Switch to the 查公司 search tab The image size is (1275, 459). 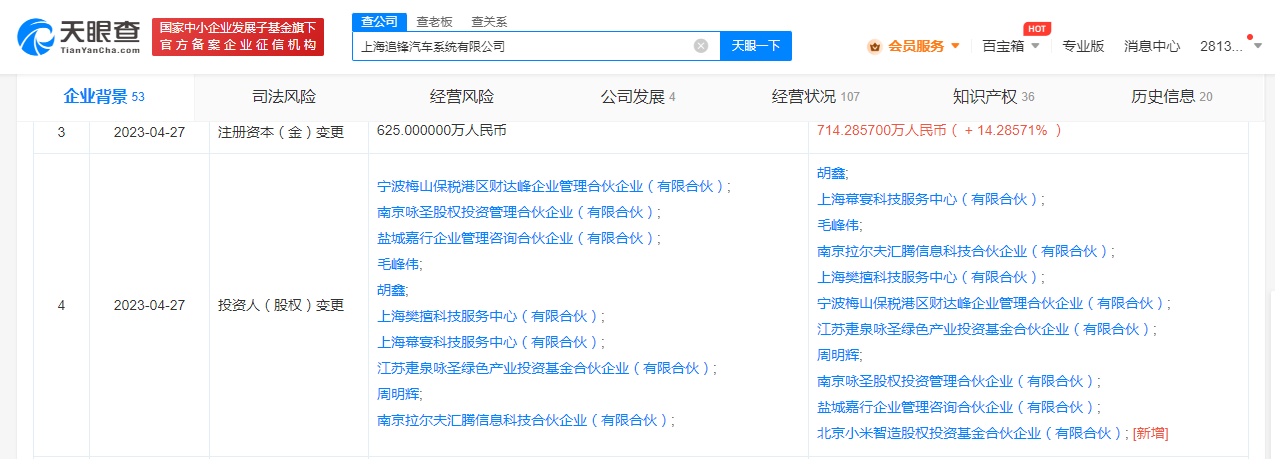pyautogui.click(x=378, y=20)
